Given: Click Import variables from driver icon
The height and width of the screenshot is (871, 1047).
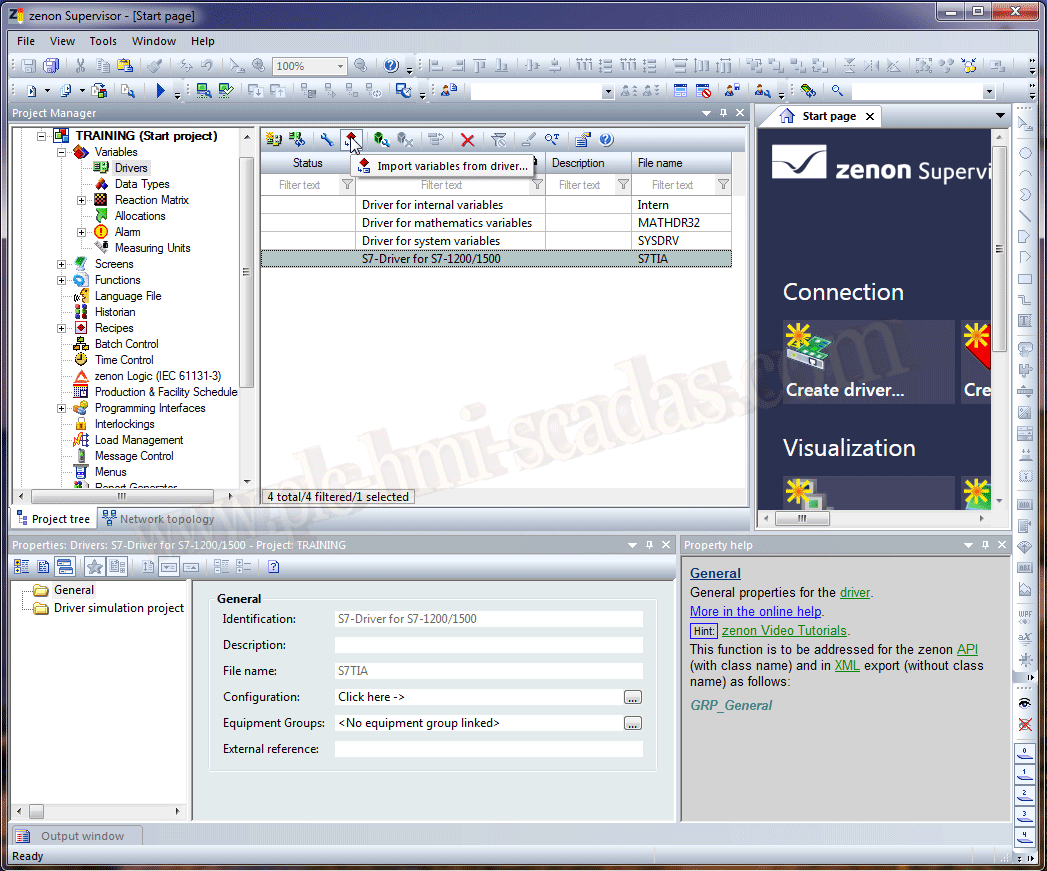Looking at the screenshot, I should click(x=351, y=140).
